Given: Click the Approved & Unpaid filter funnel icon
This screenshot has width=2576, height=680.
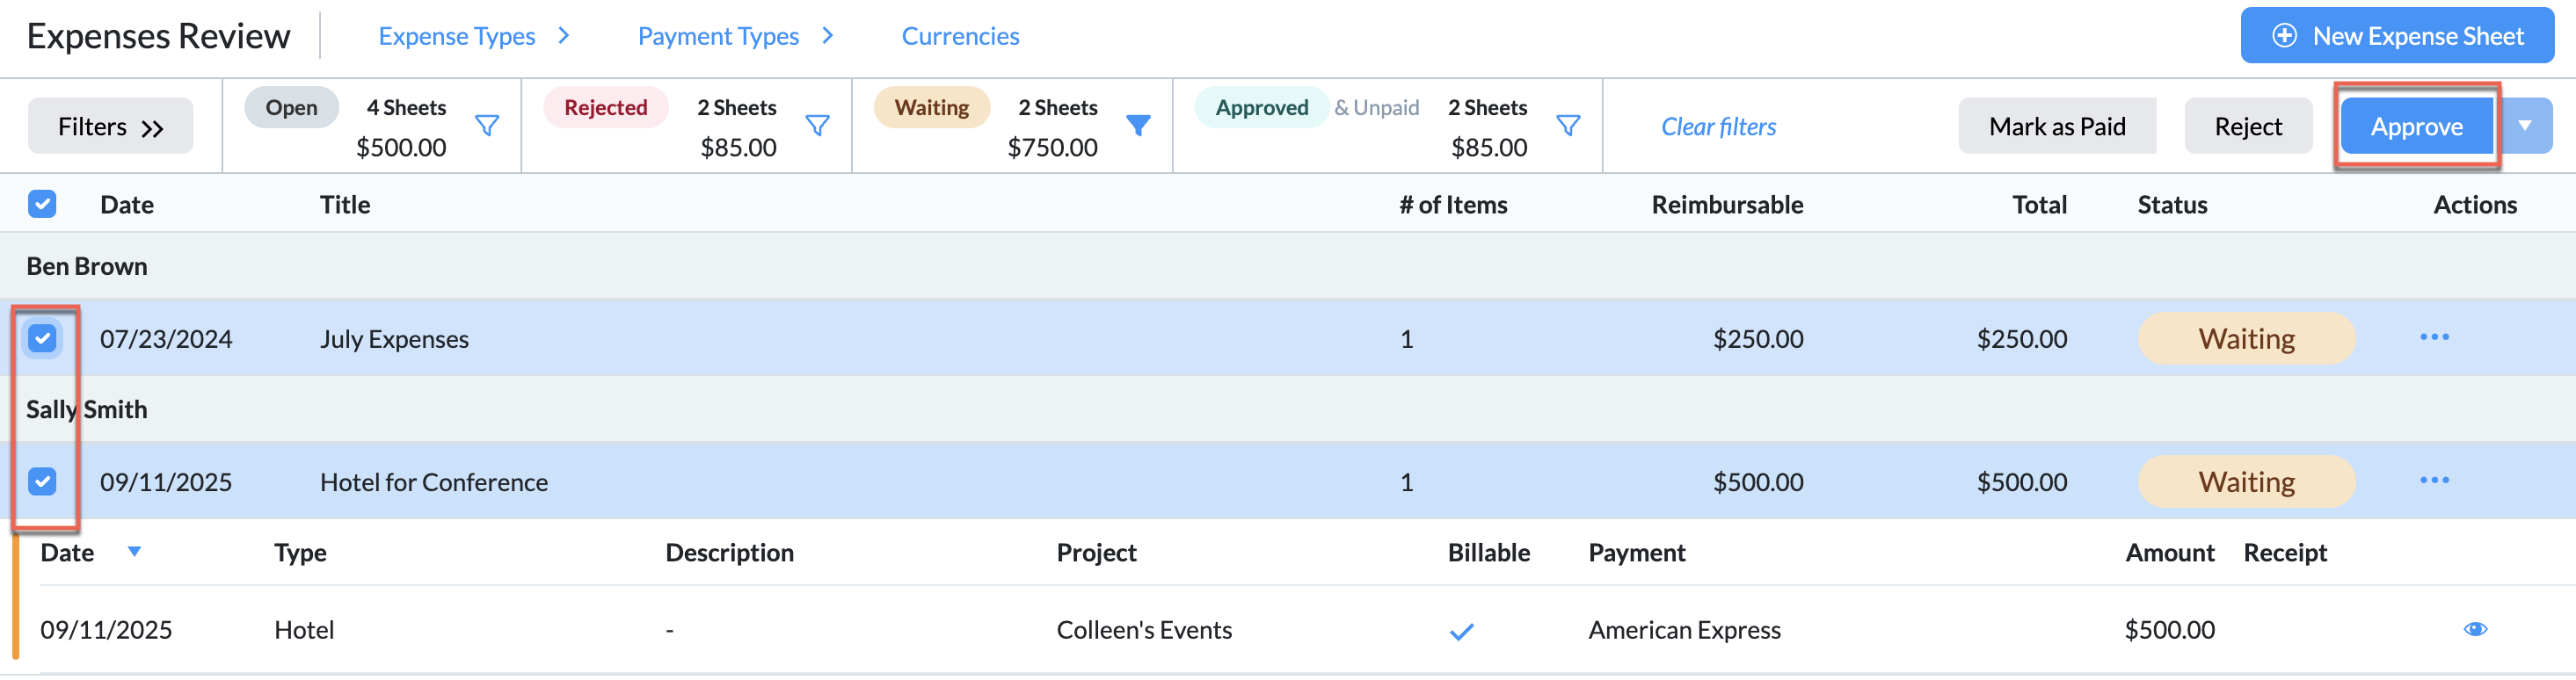Looking at the screenshot, I should click(x=1568, y=126).
